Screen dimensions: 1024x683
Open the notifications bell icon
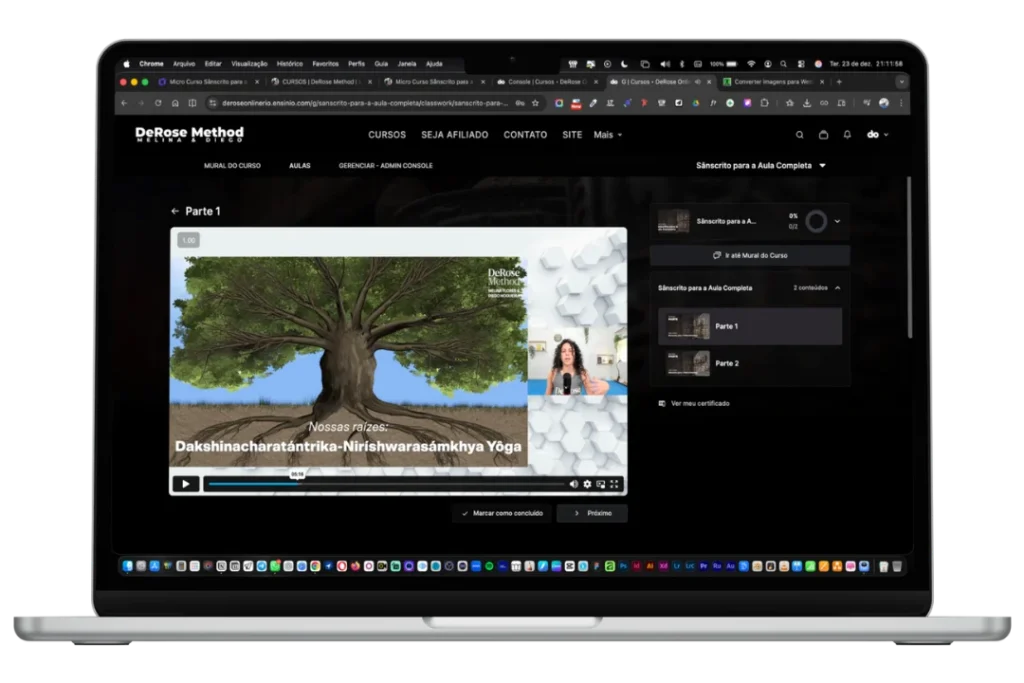point(847,135)
